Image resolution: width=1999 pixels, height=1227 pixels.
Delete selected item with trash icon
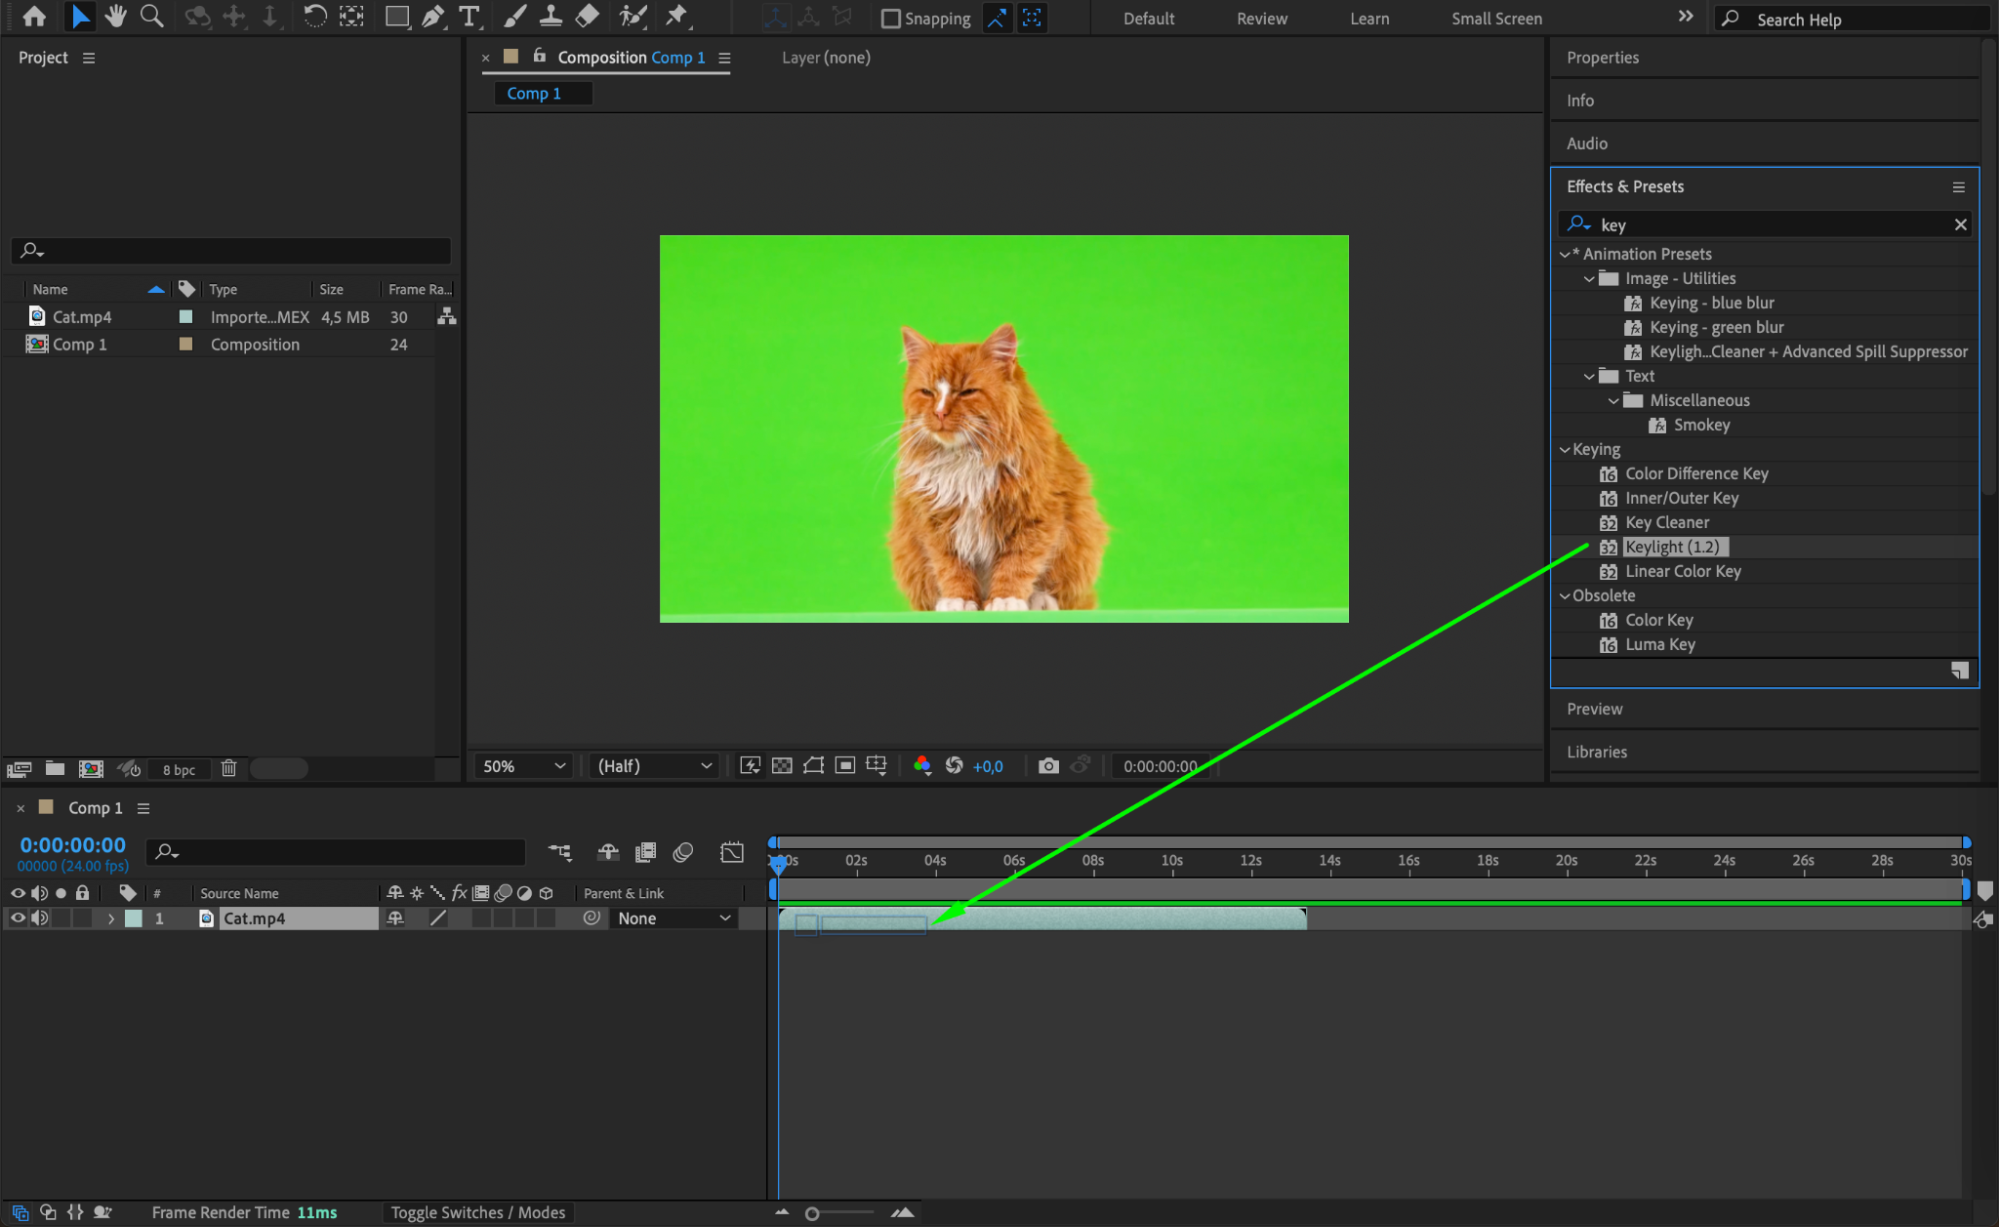(x=229, y=768)
